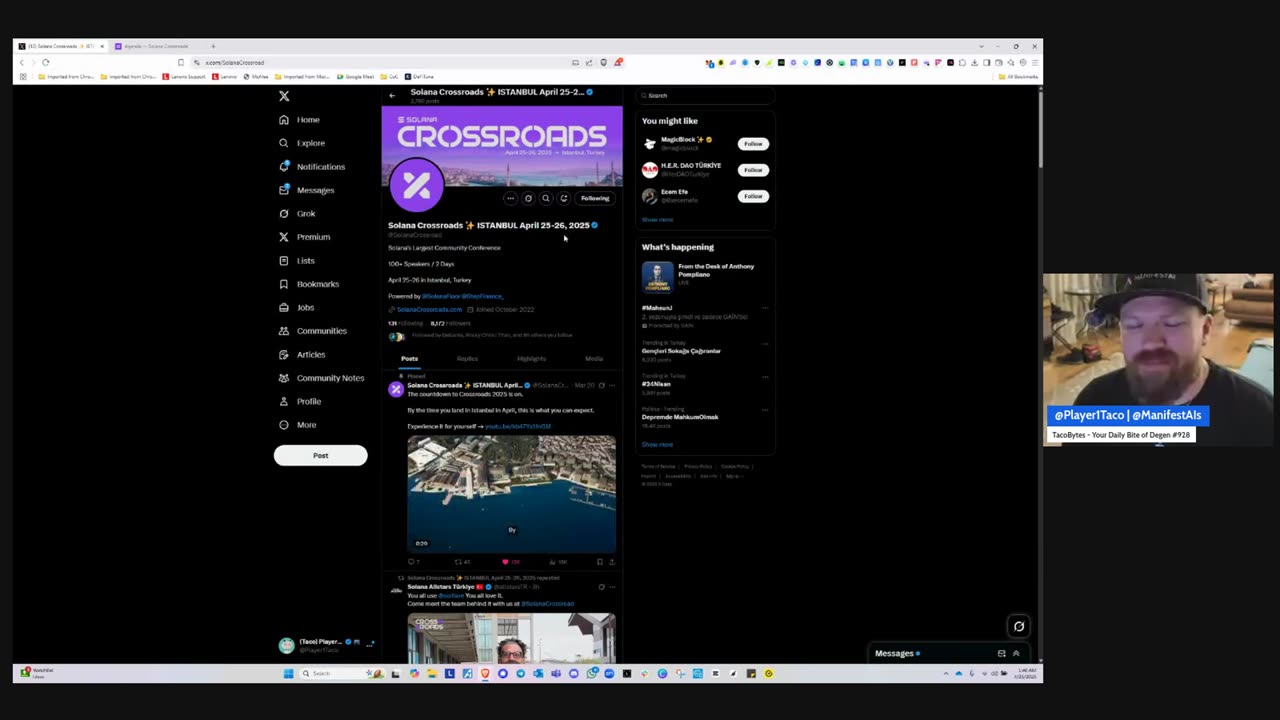Click the notify bell-plus icon on profile
The width and height of the screenshot is (1280, 720).
(x=564, y=198)
